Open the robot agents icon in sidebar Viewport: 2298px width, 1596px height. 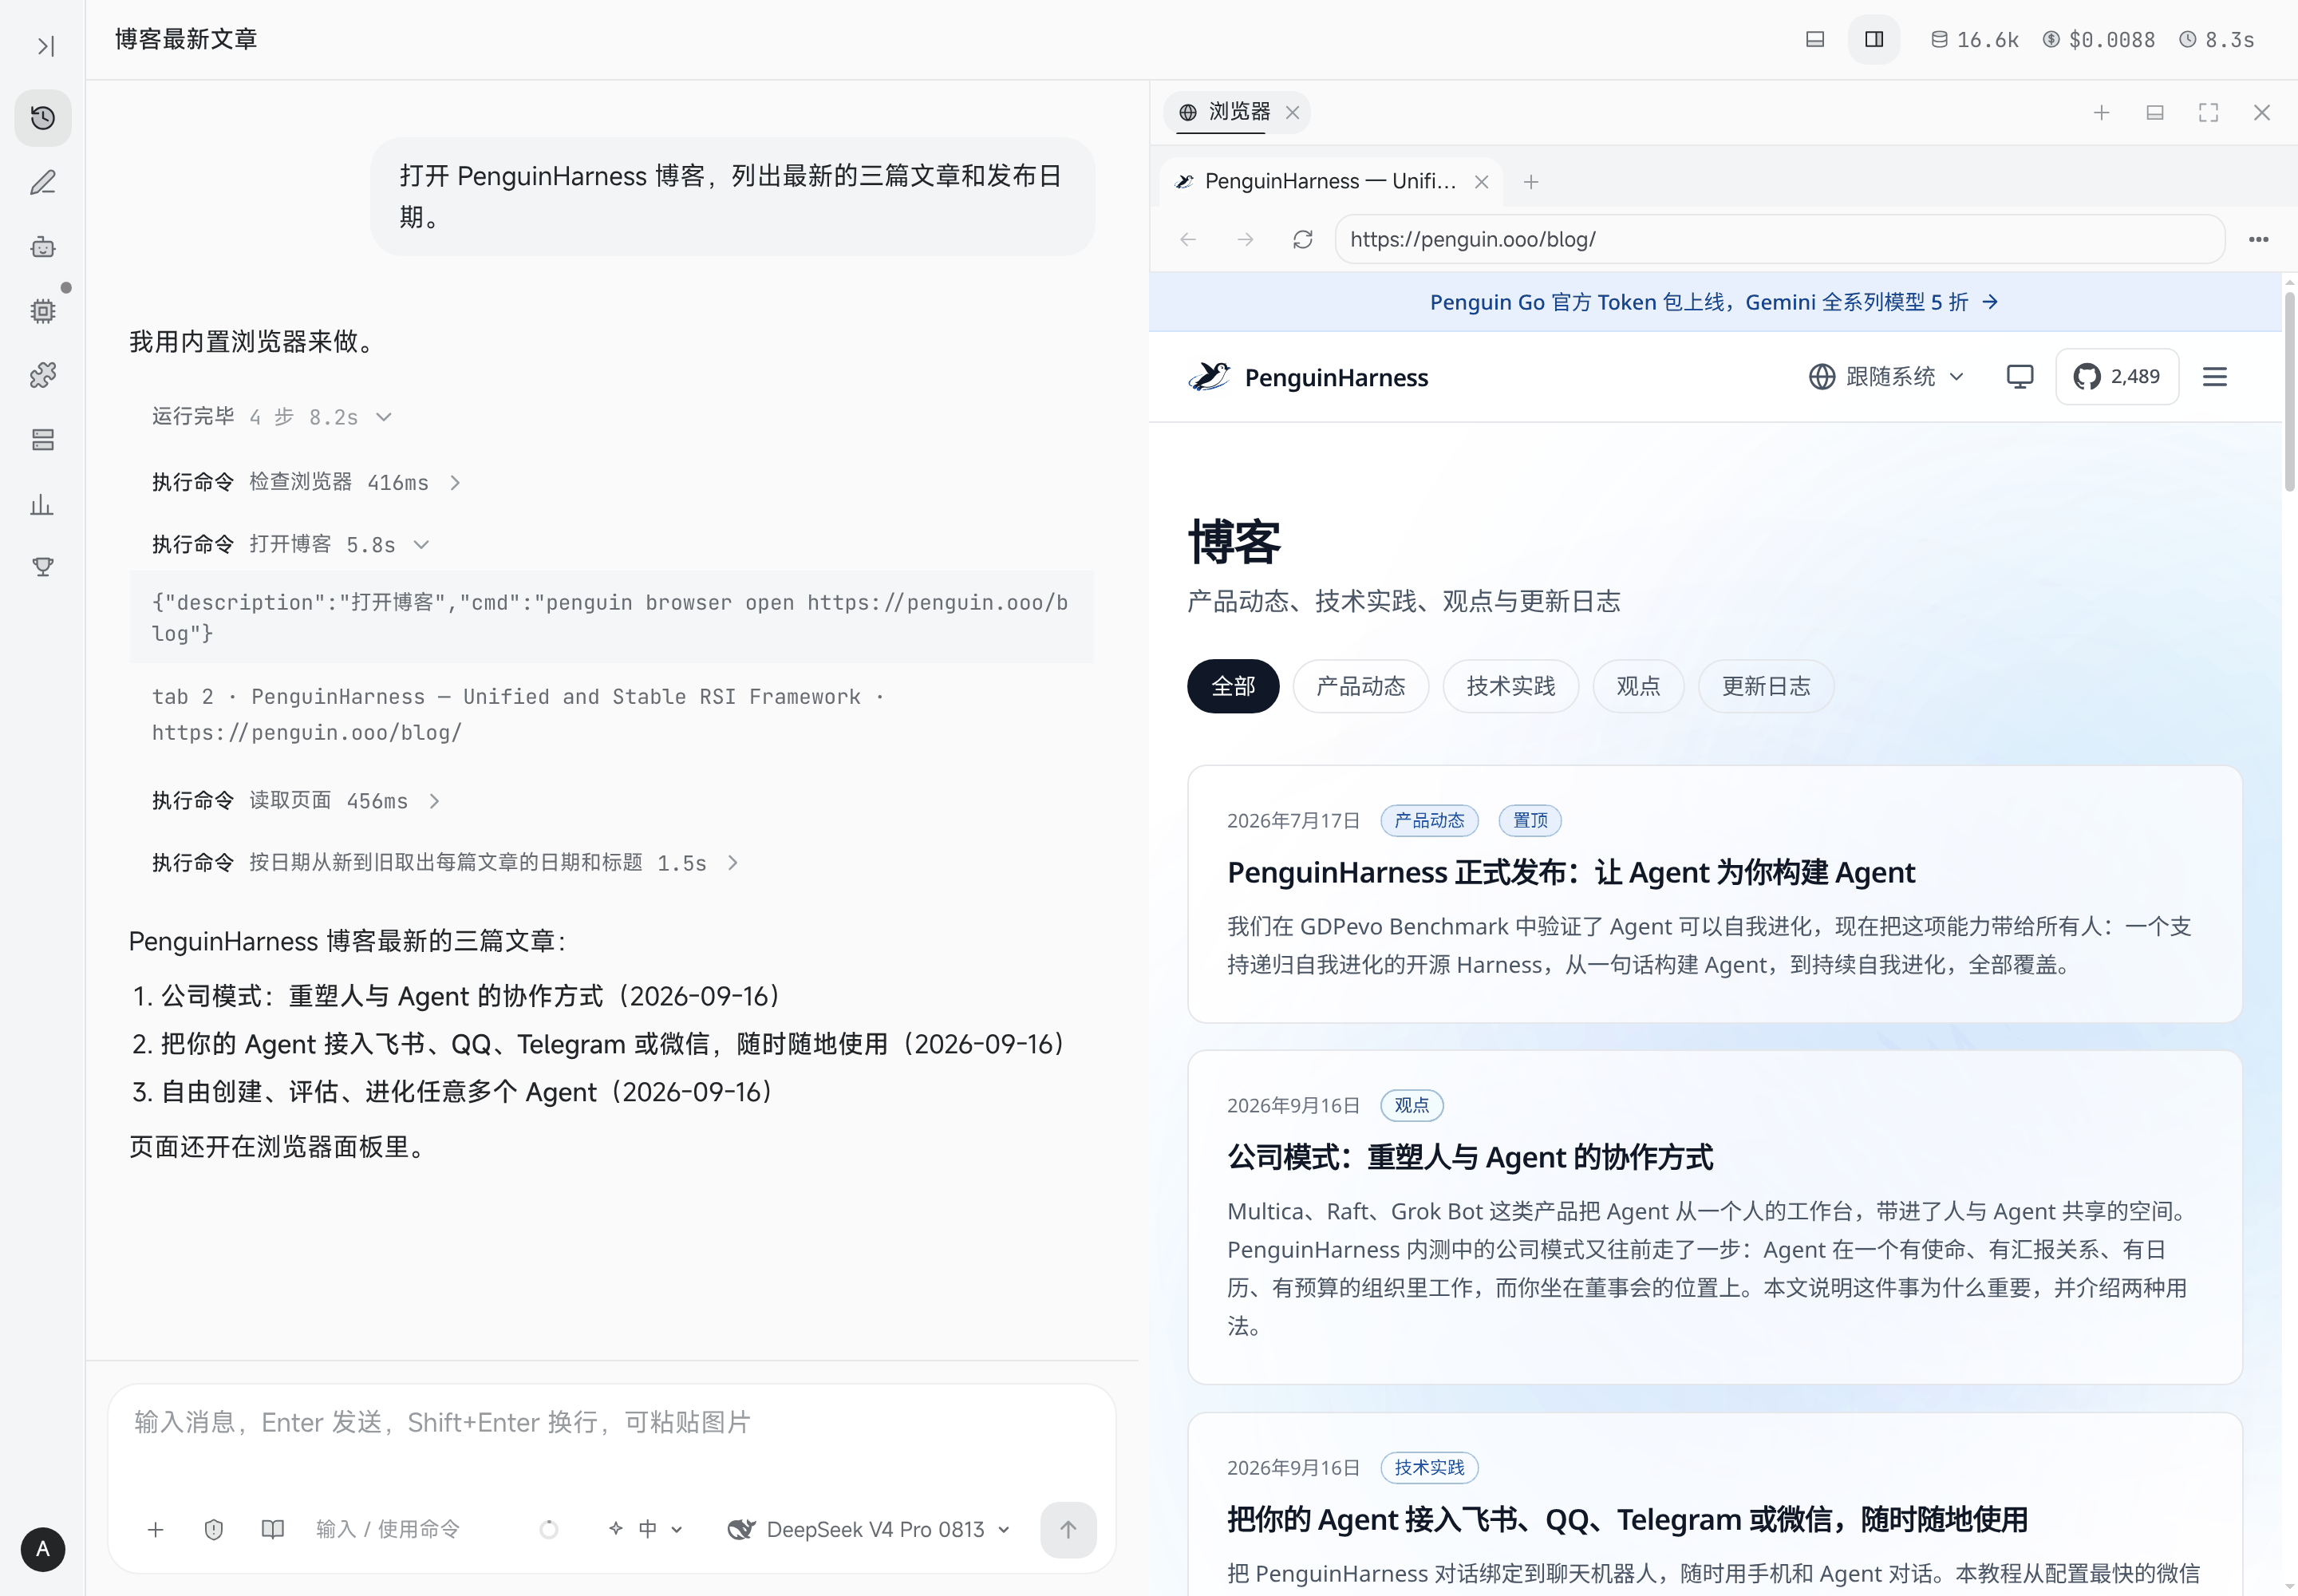click(x=43, y=246)
